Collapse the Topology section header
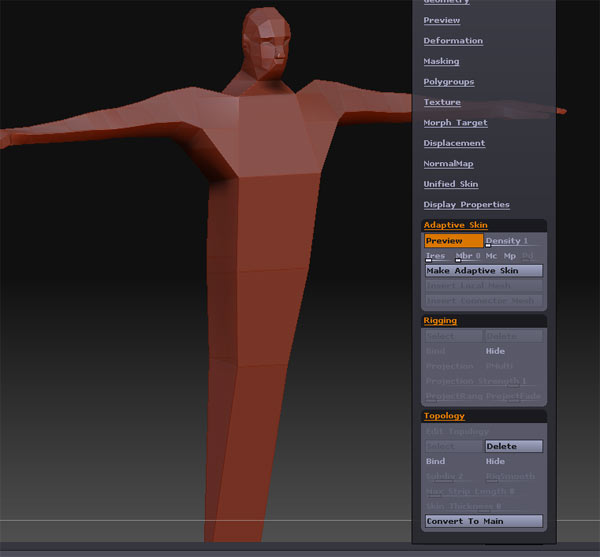600x557 pixels. pos(444,416)
